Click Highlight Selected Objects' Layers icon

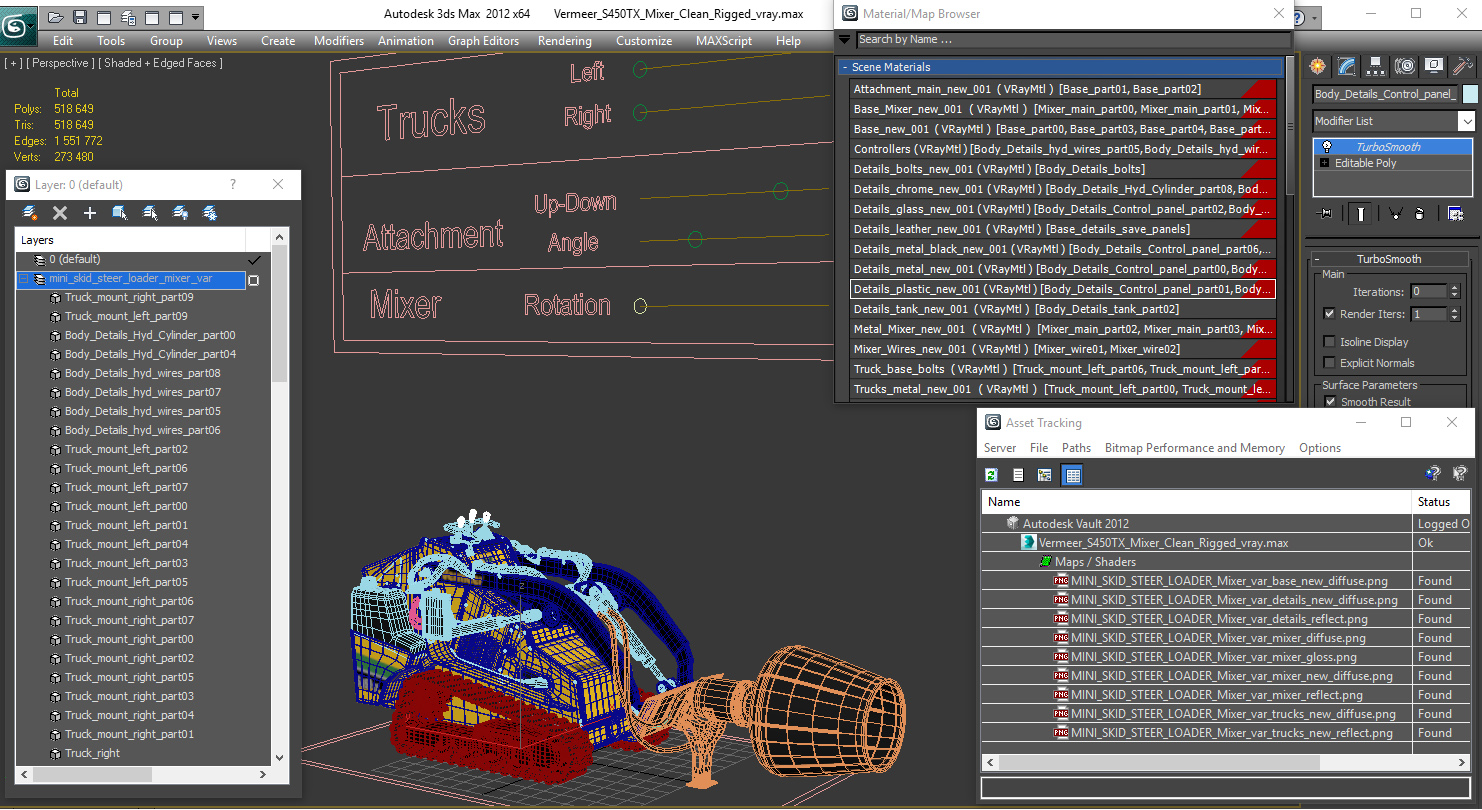click(150, 213)
